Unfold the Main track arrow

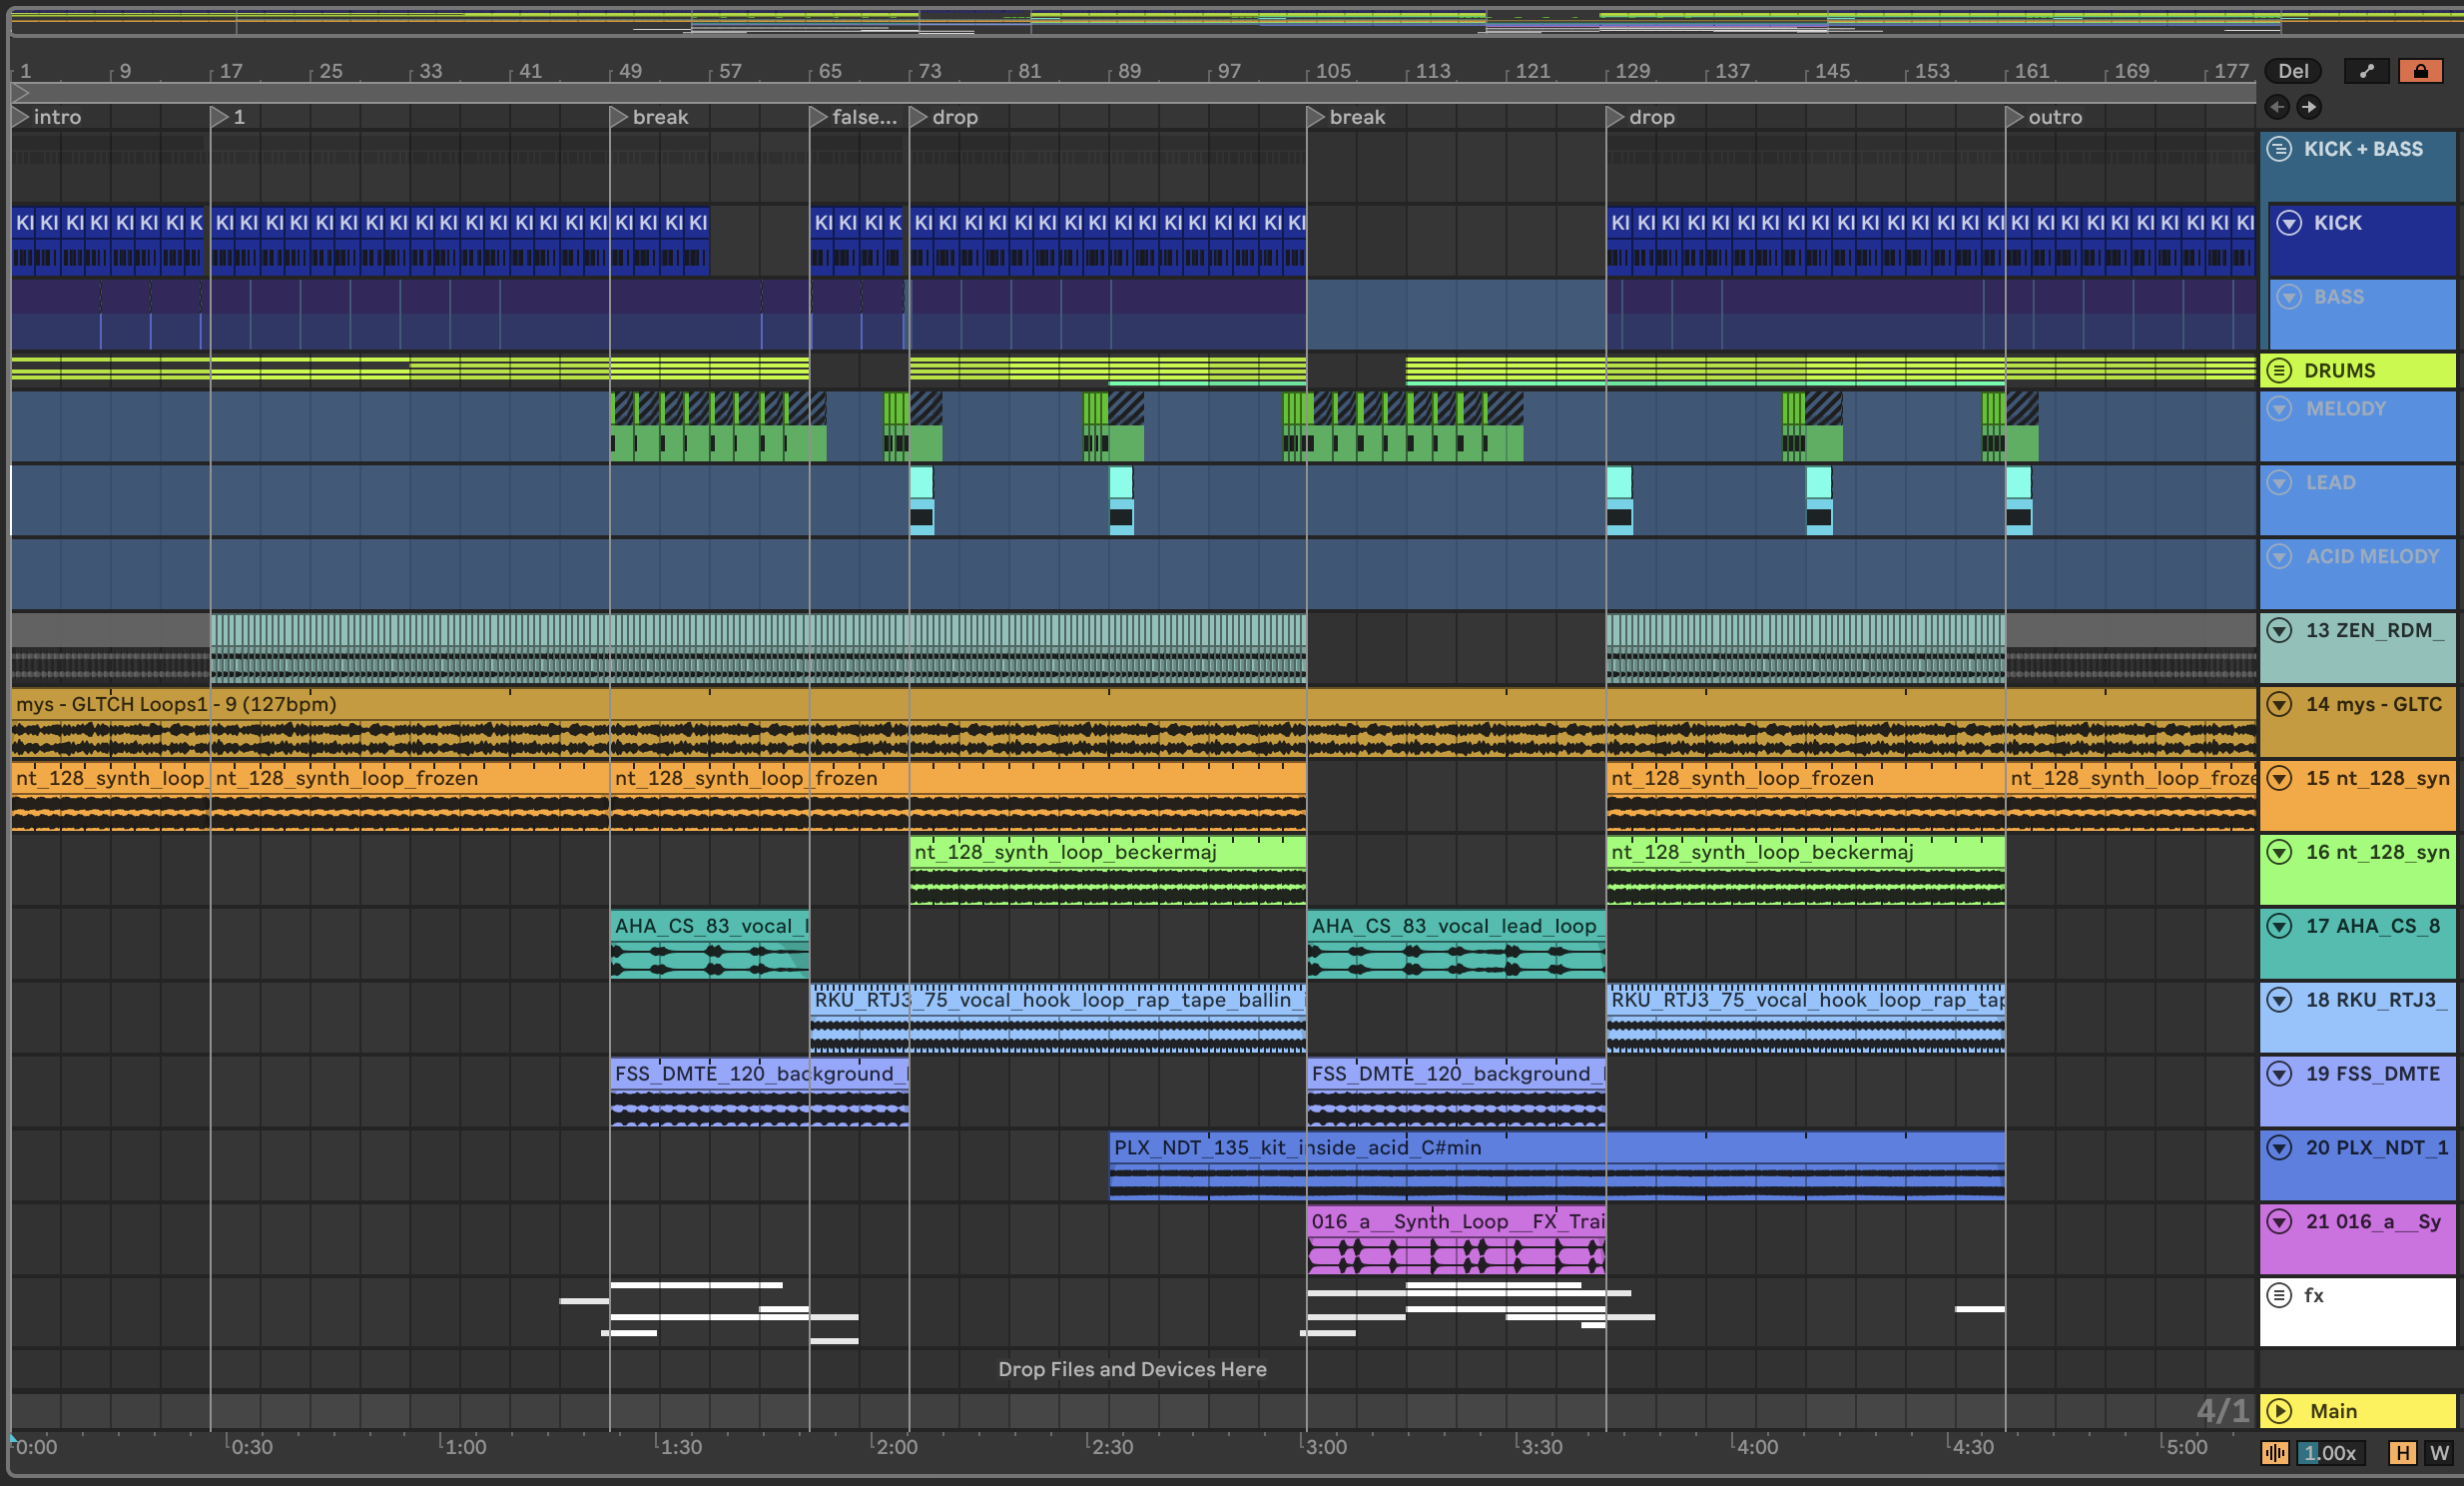click(2279, 1411)
